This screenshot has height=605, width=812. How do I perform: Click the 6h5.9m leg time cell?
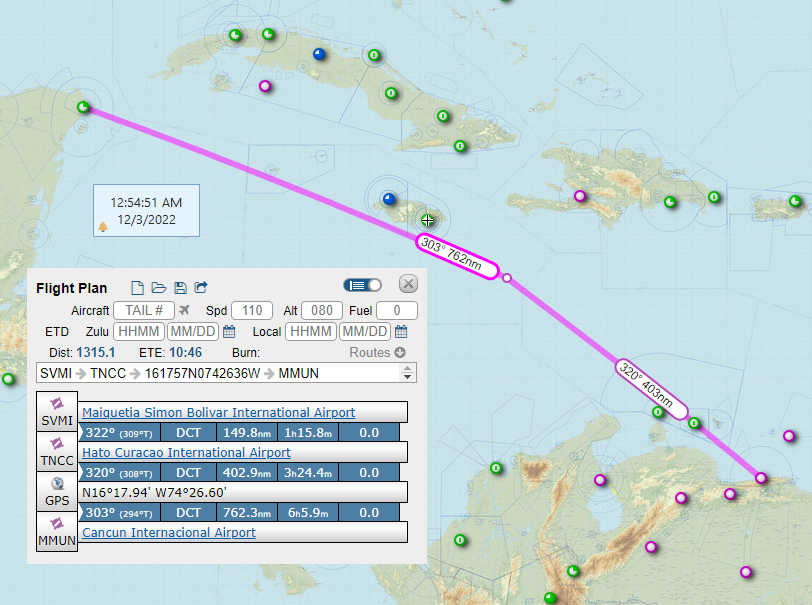308,512
